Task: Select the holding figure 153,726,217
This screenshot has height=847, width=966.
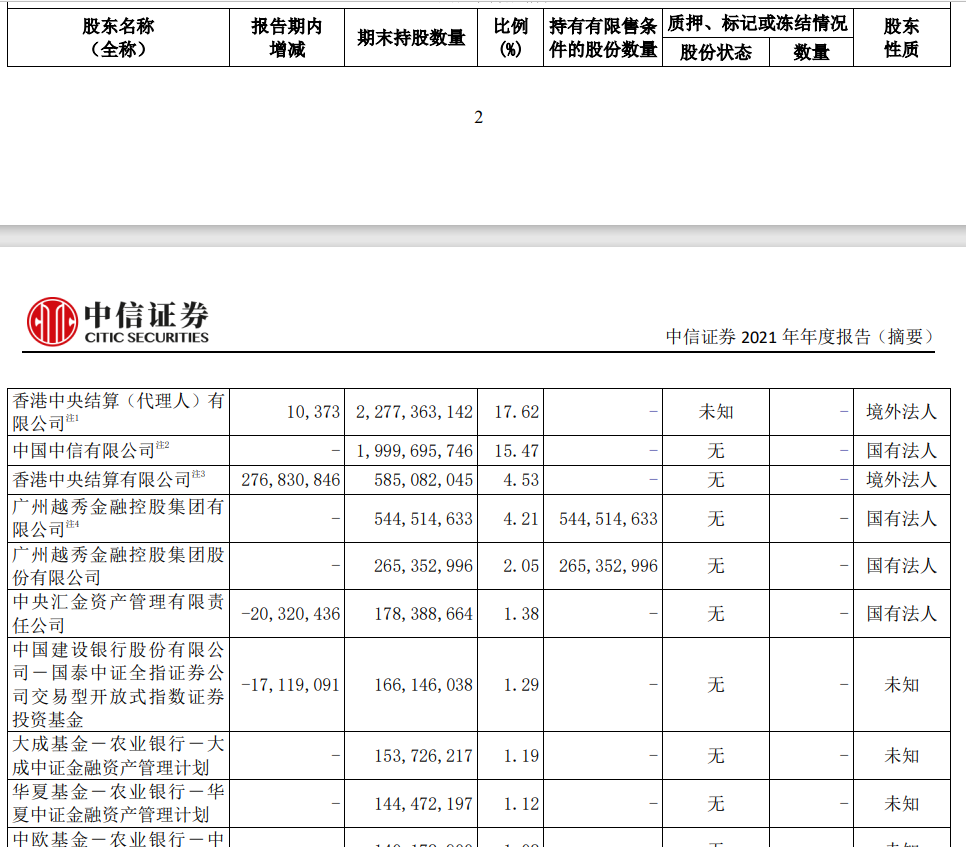Action: click(423, 756)
